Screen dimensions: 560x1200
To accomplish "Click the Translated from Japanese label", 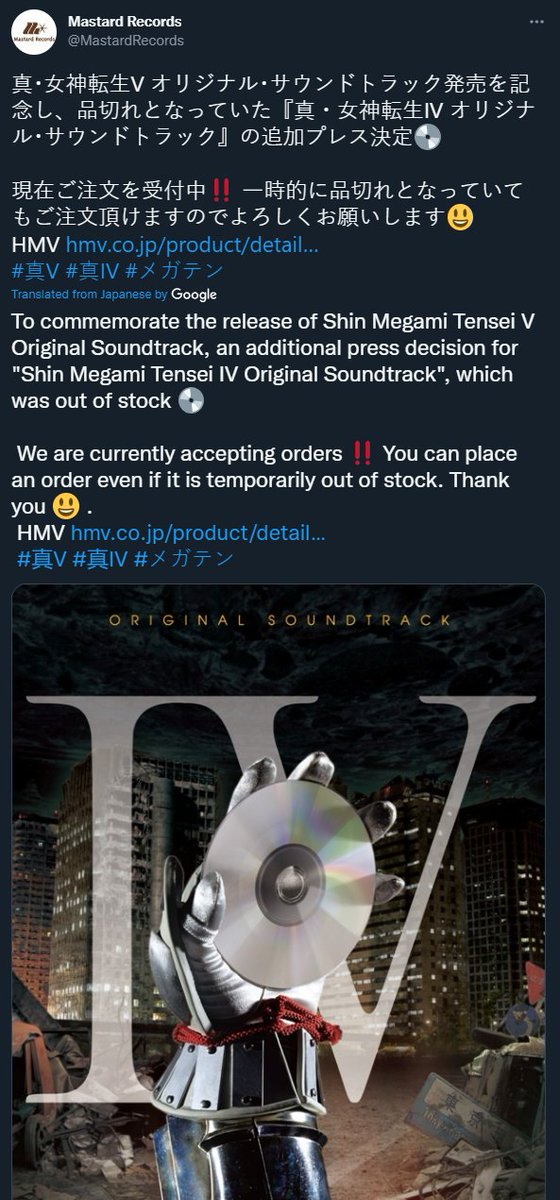I will tap(82, 295).
